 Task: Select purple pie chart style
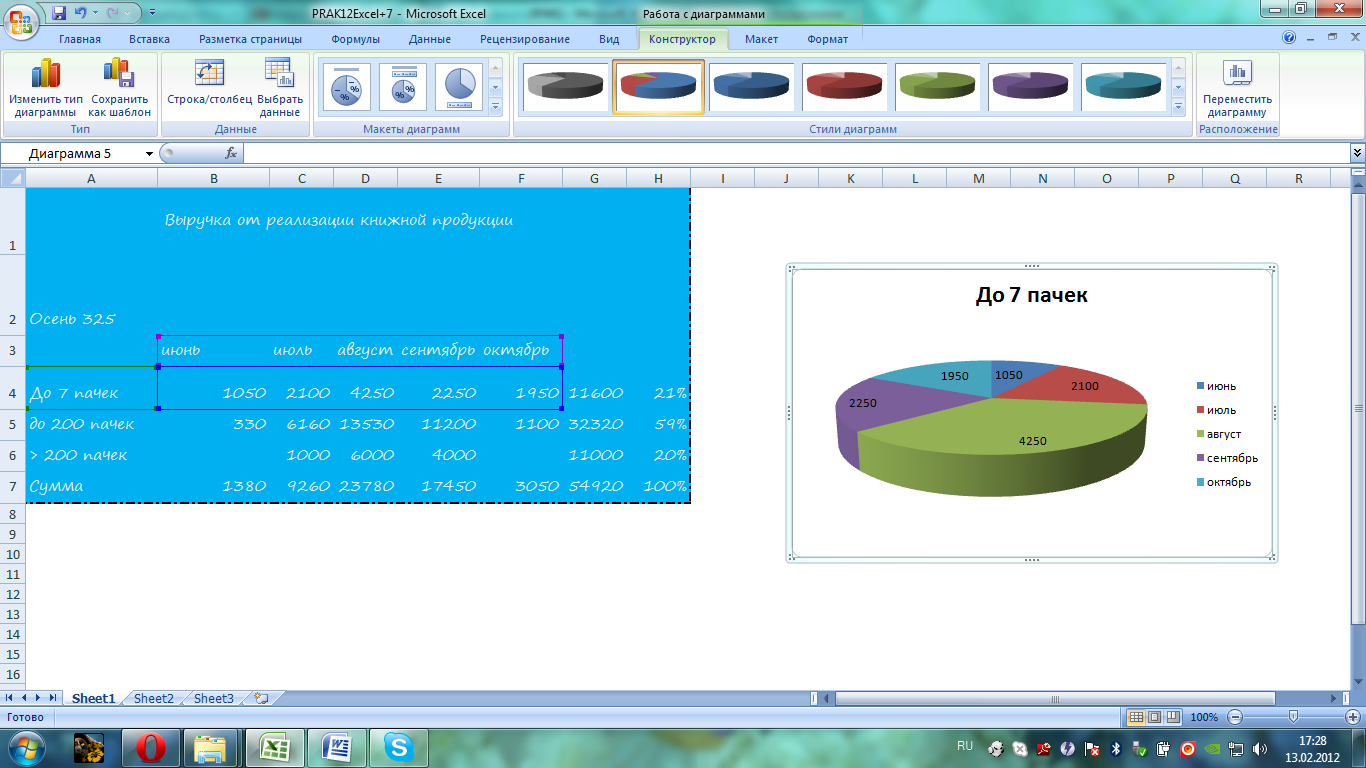[x=1030, y=87]
